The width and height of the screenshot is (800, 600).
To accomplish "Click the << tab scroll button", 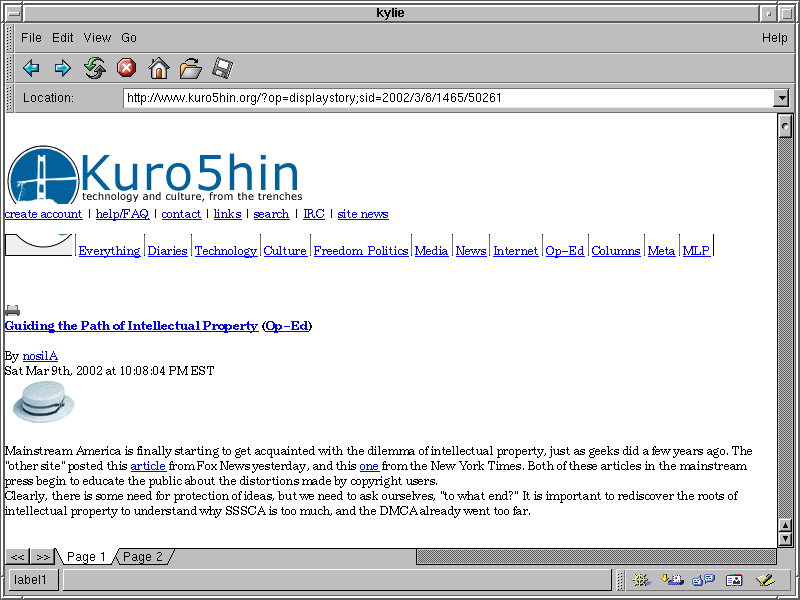I will pos(17,557).
